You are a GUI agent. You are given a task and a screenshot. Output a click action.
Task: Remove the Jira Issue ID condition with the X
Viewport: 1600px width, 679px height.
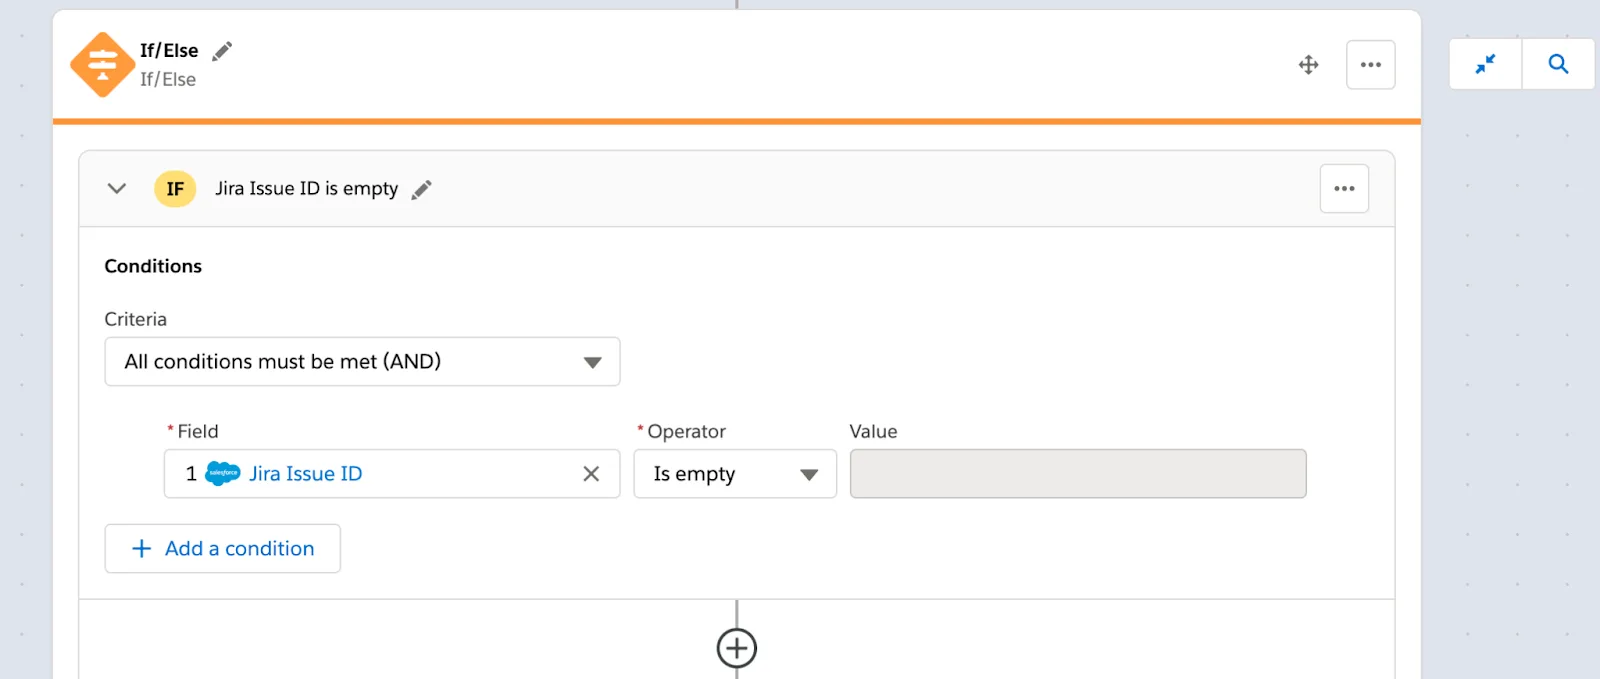pyautogui.click(x=591, y=473)
